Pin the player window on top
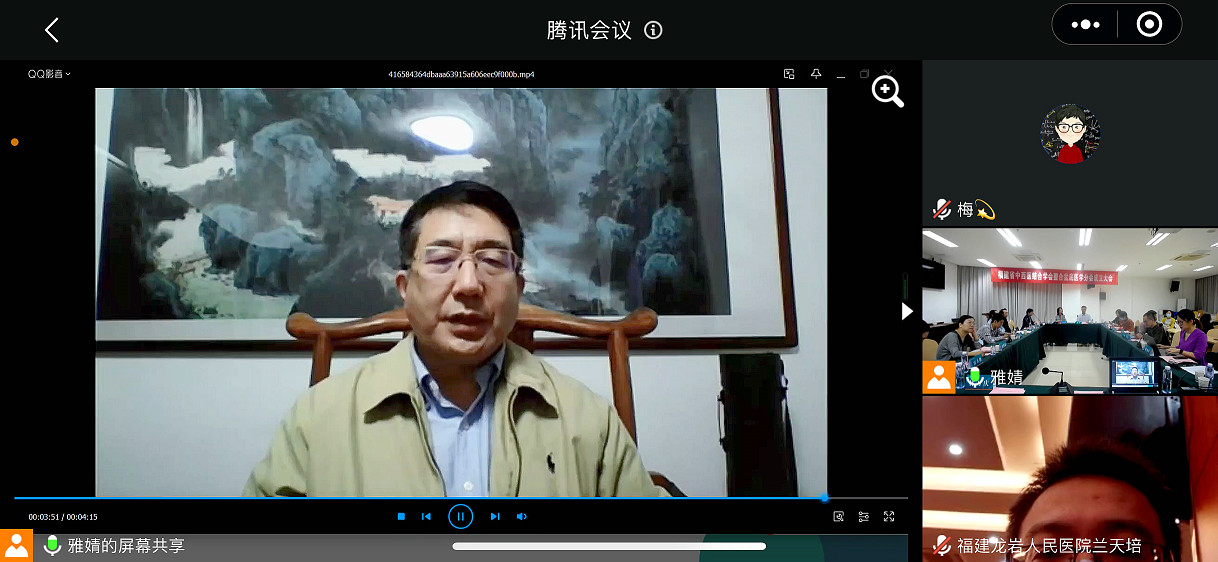This screenshot has height=562, width=1218. point(816,74)
